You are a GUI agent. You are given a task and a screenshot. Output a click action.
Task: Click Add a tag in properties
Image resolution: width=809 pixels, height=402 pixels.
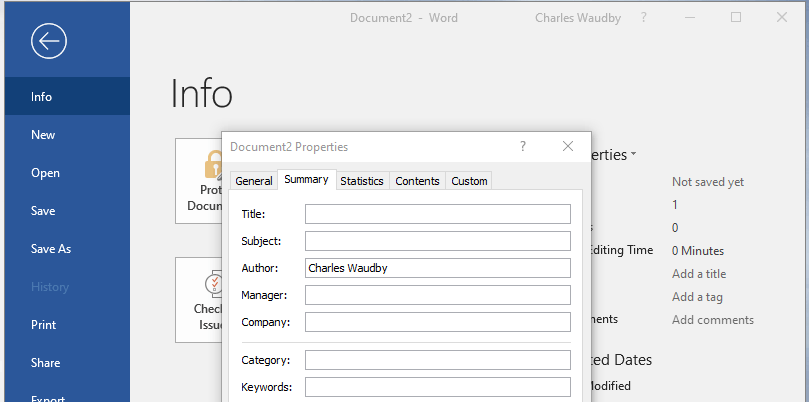697,297
